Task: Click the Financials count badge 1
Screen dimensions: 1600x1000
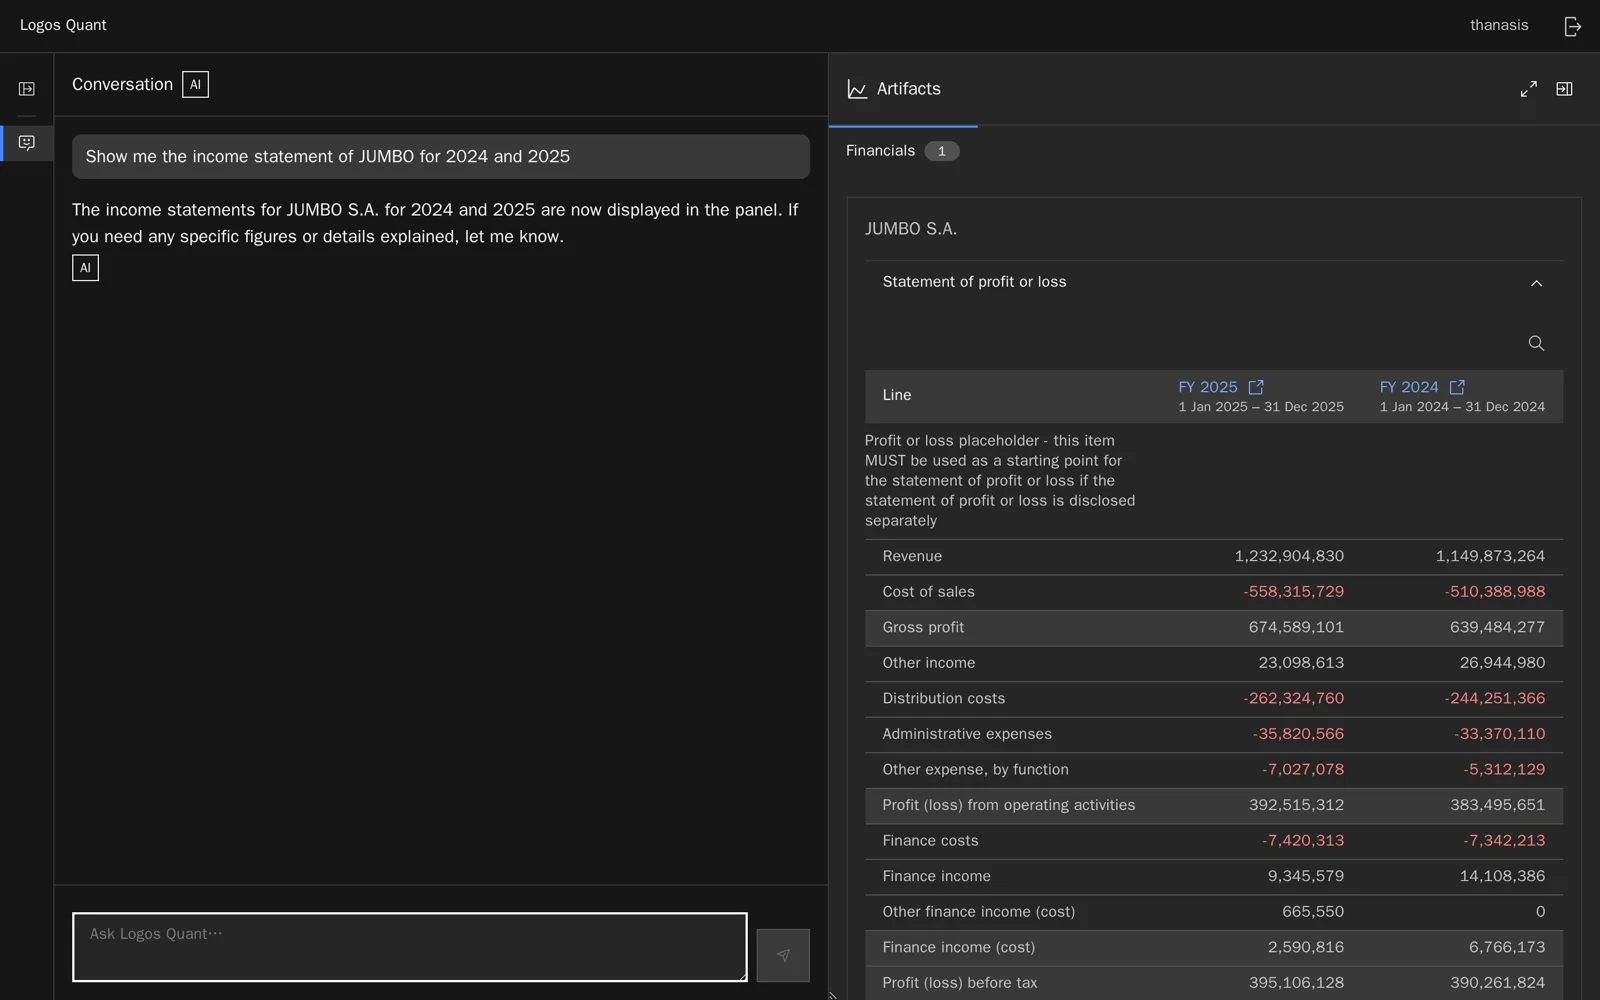Action: pos(941,151)
